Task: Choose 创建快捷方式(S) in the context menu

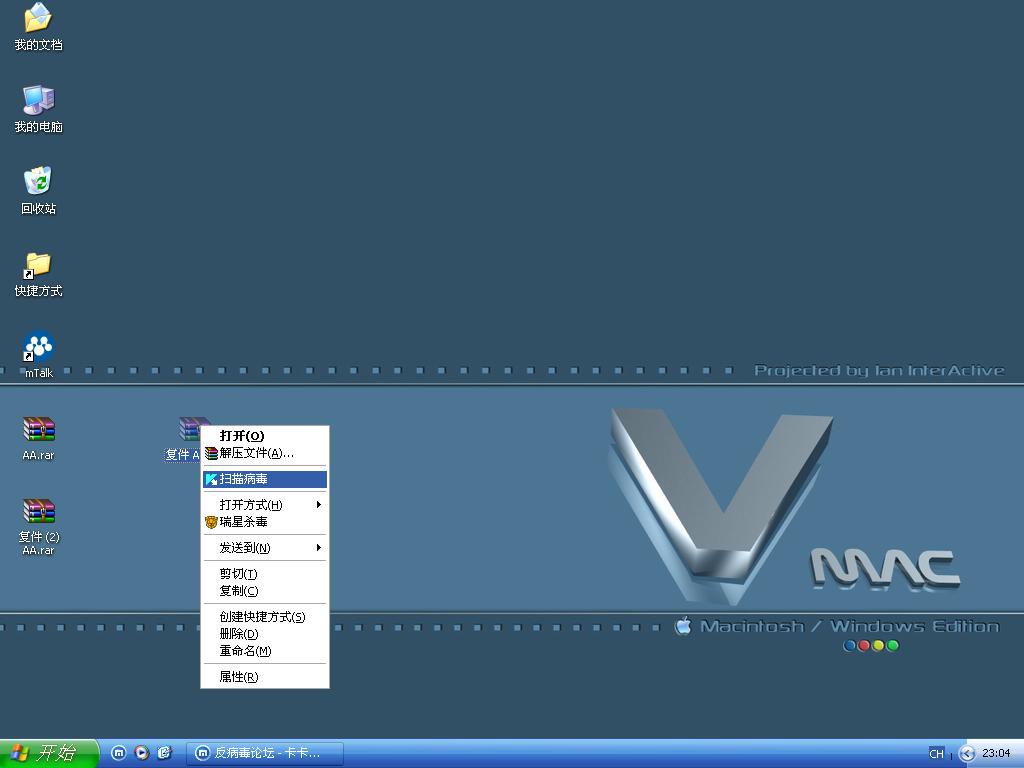Action: pos(264,616)
